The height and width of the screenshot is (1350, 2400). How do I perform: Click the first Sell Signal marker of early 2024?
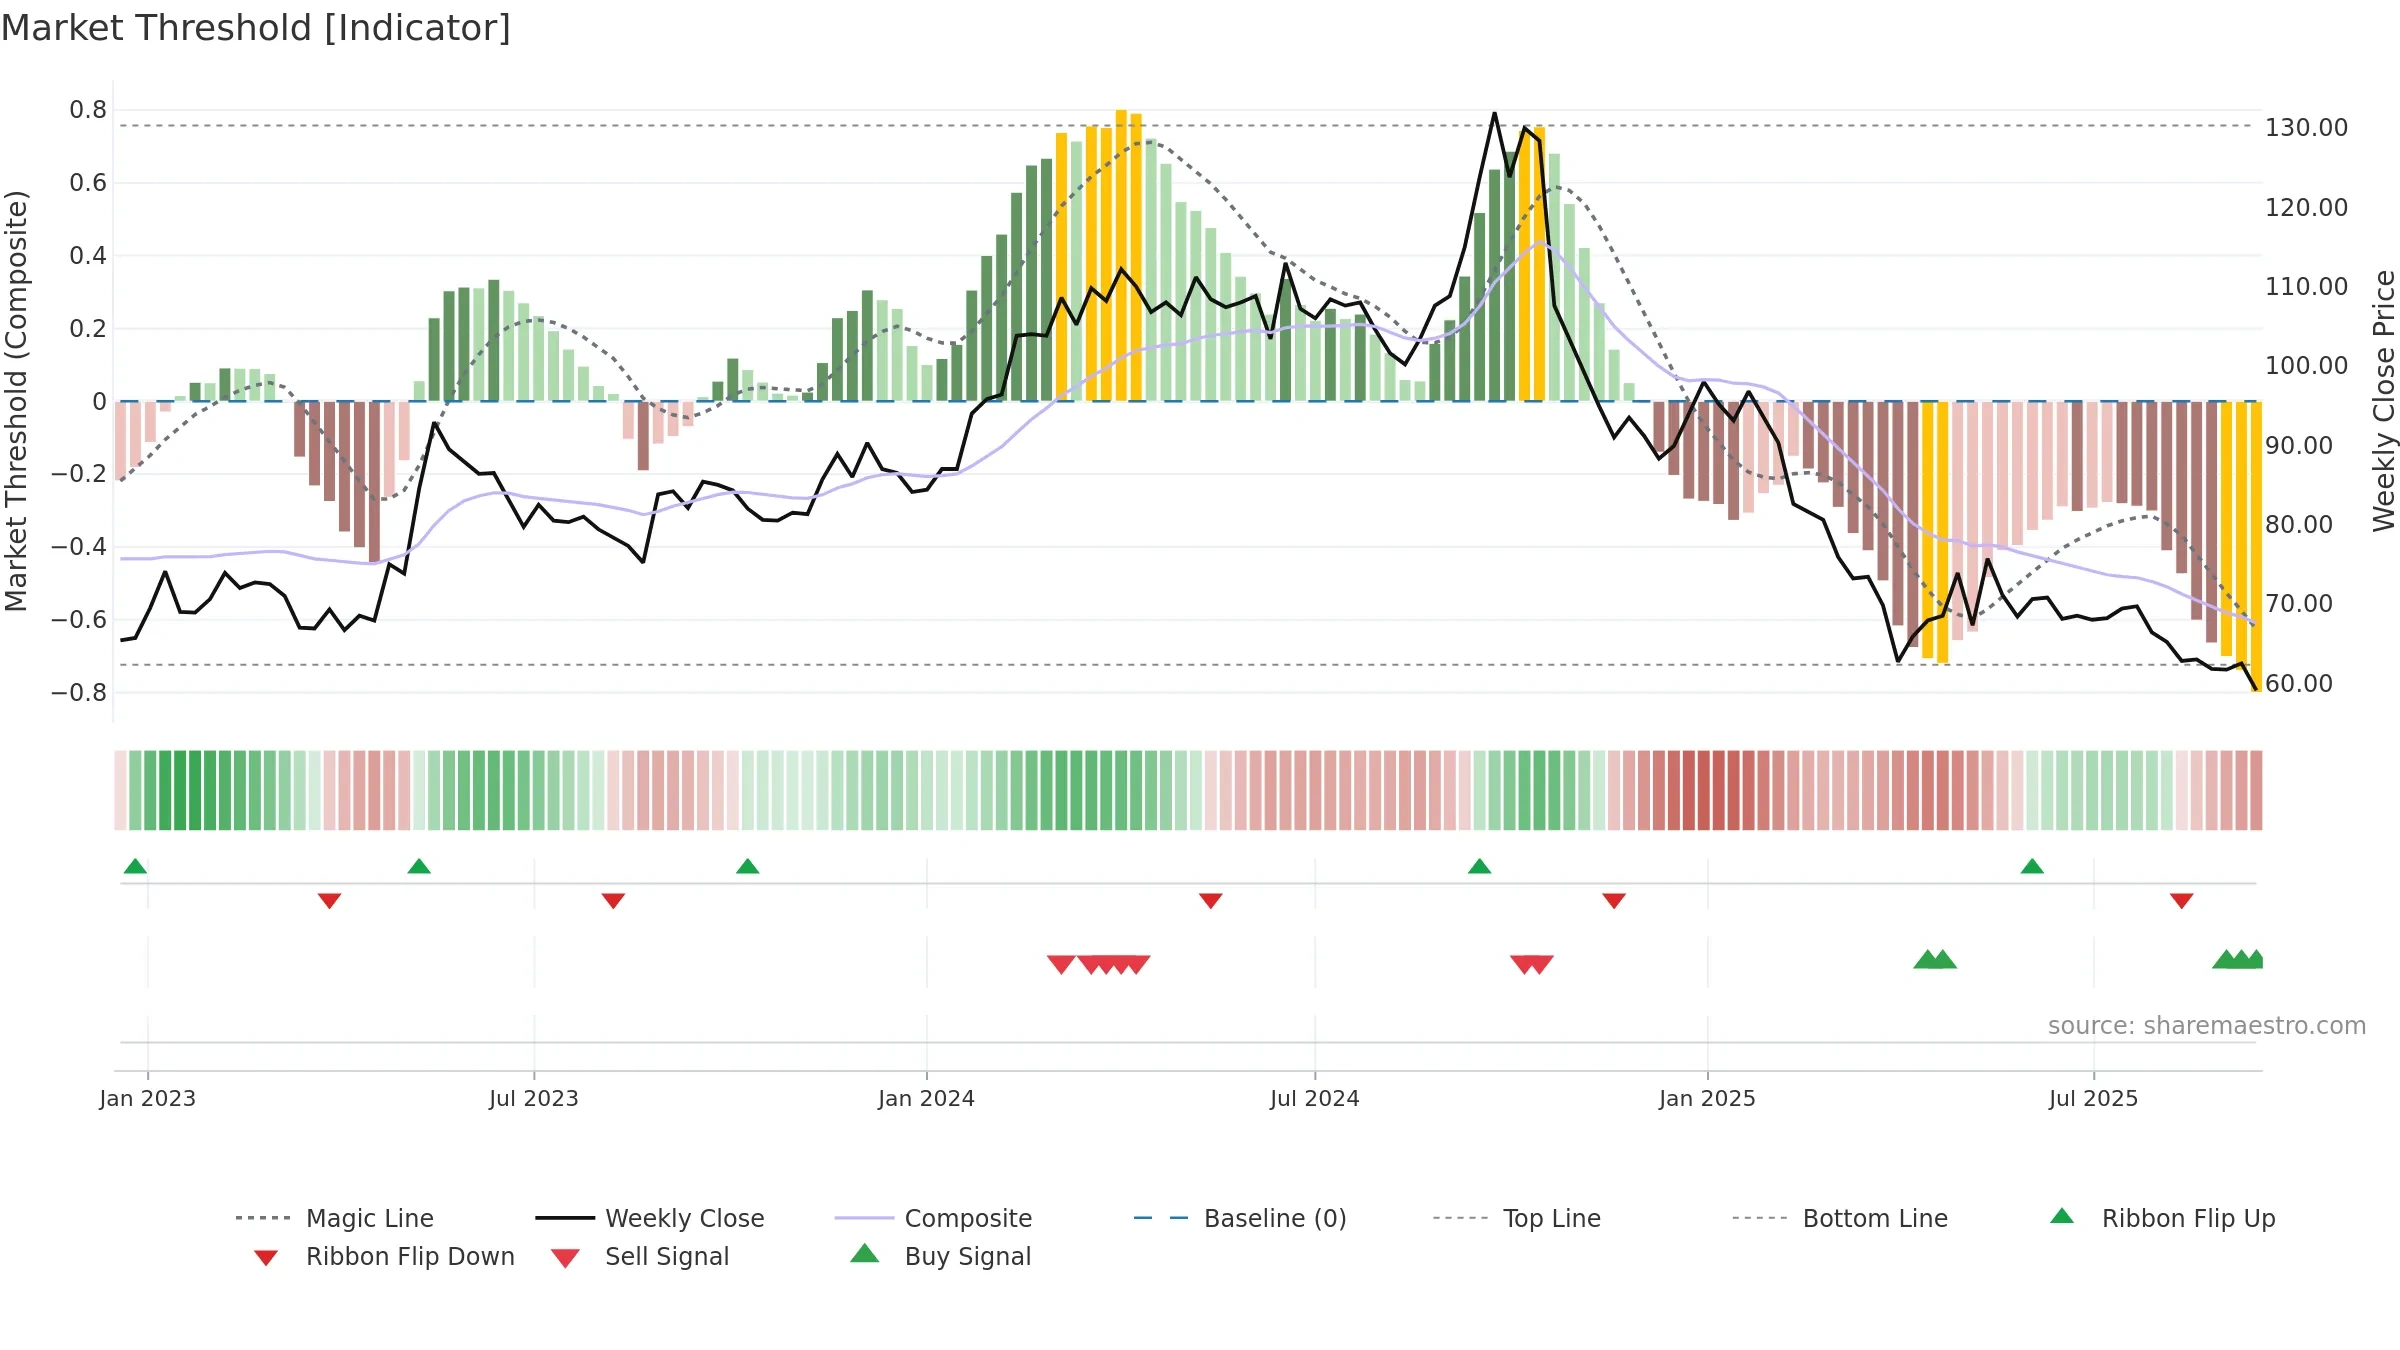[1061, 964]
